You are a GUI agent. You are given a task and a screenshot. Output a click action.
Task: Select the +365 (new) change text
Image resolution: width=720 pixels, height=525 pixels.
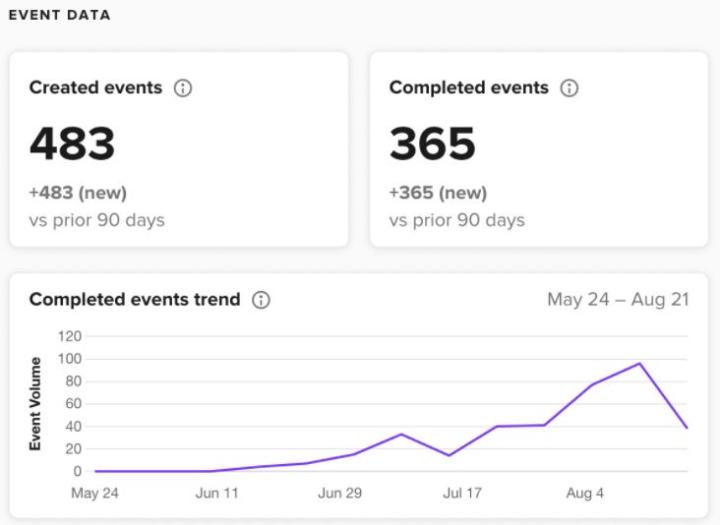pos(438,193)
